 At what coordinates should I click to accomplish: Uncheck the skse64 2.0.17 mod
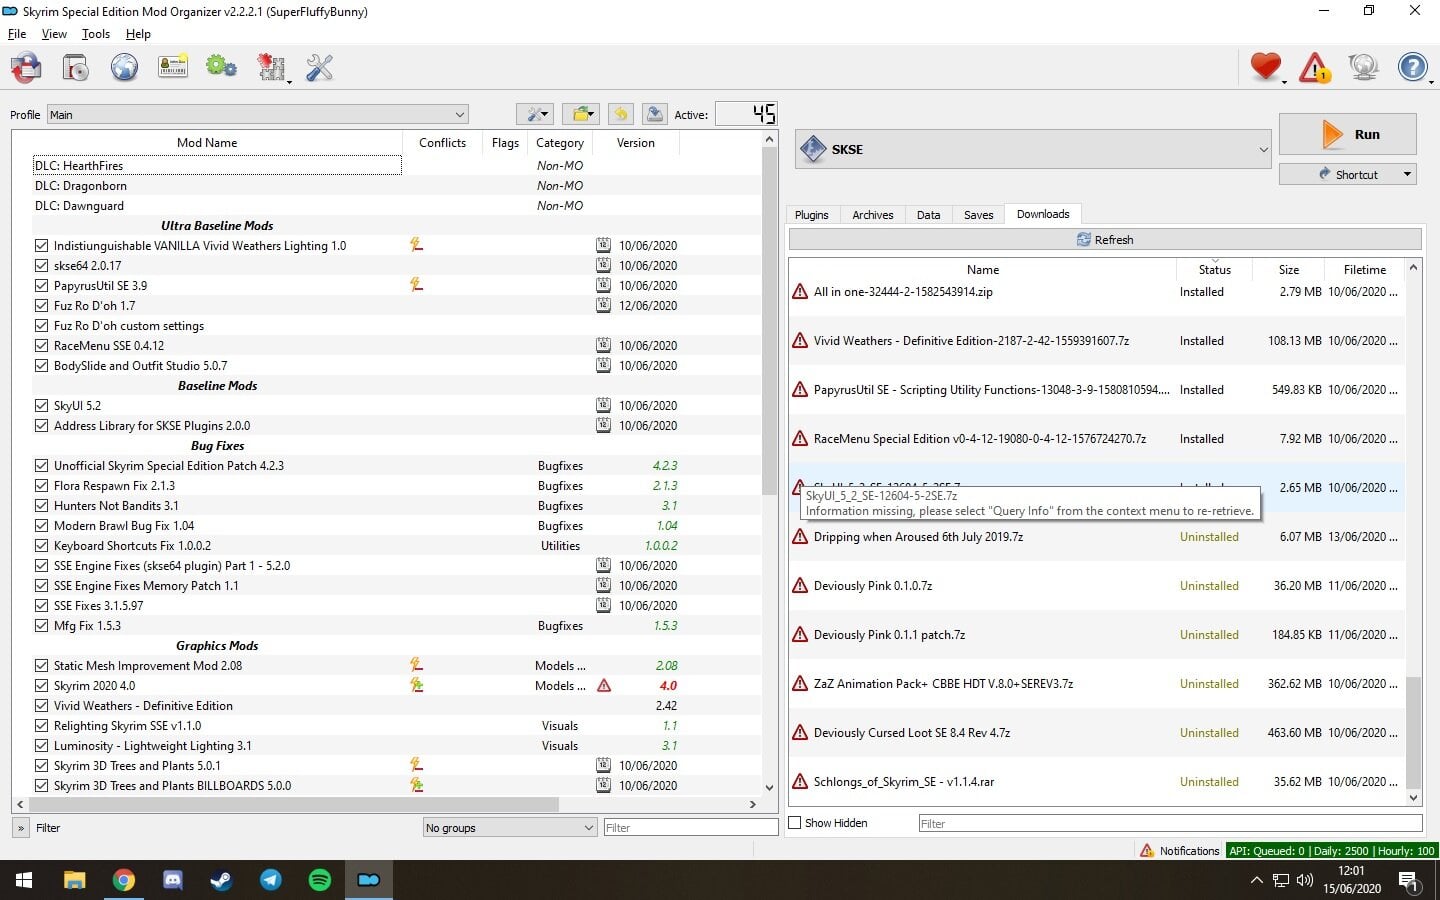coord(41,266)
